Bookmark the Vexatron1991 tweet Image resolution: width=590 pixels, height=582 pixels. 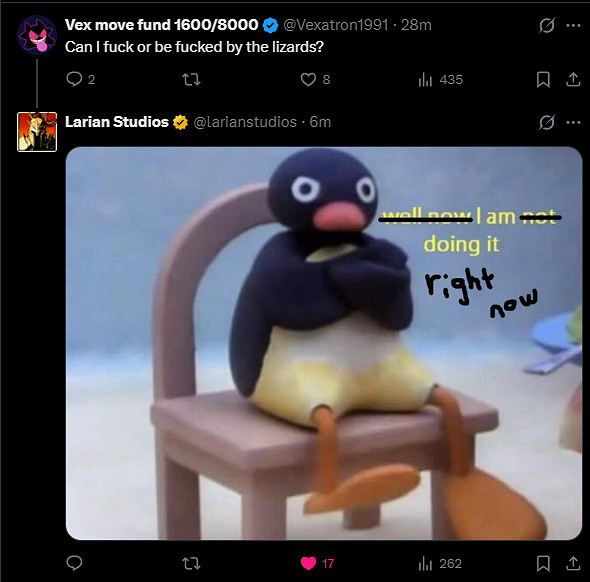(543, 79)
